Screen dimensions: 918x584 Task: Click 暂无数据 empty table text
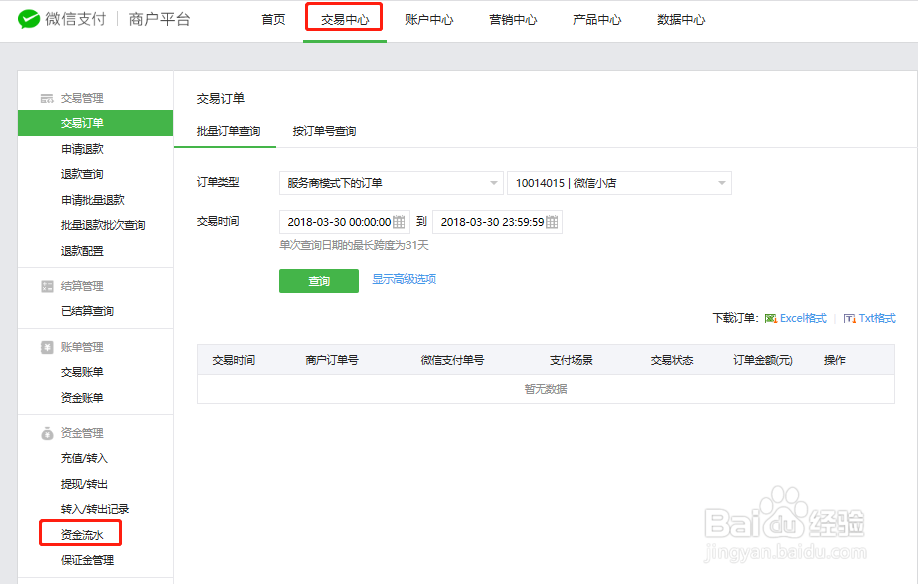[x=546, y=389]
